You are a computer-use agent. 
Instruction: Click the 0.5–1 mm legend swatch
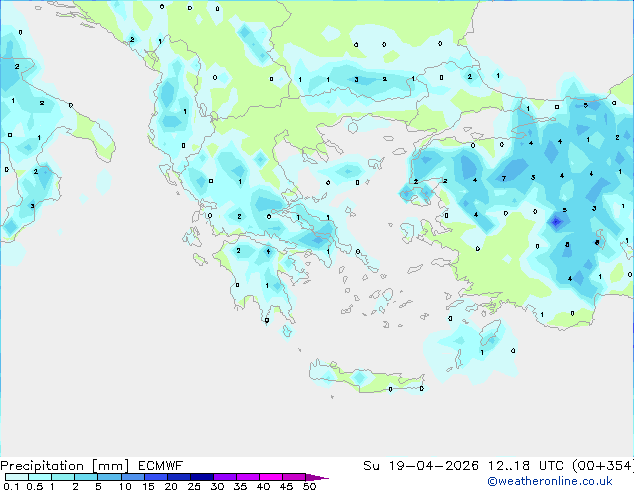(40, 477)
